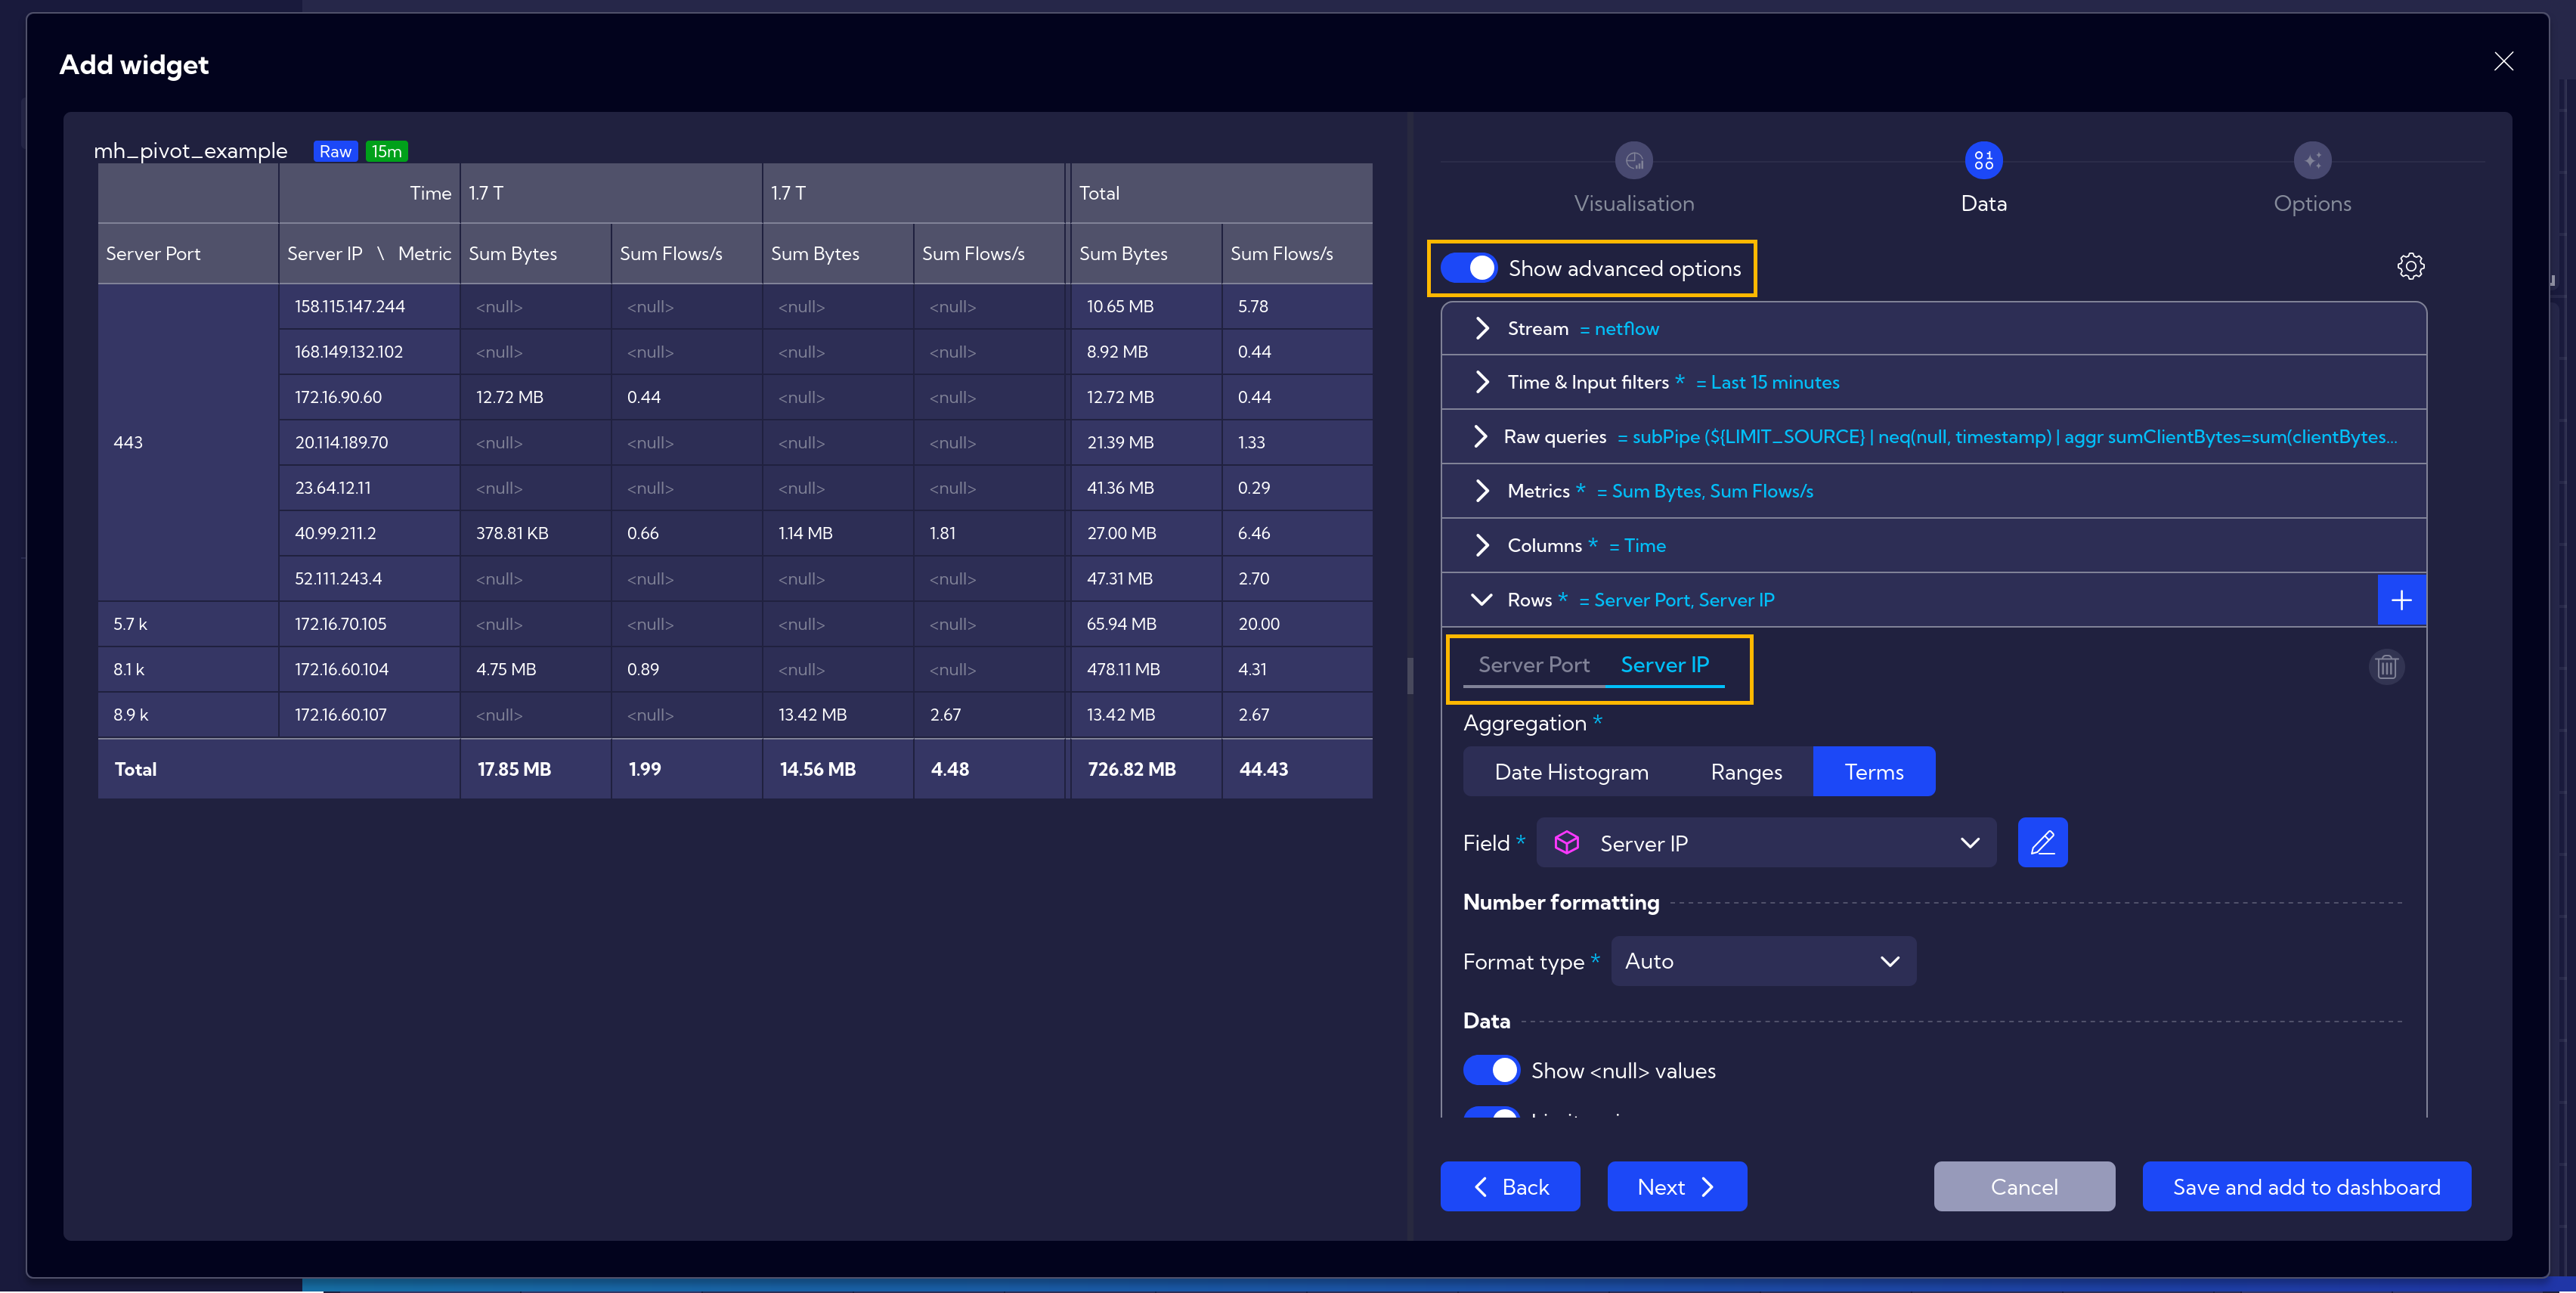Image resolution: width=2576 pixels, height=1293 pixels.
Task: Select the Data step icon
Action: pyautogui.click(x=1983, y=160)
